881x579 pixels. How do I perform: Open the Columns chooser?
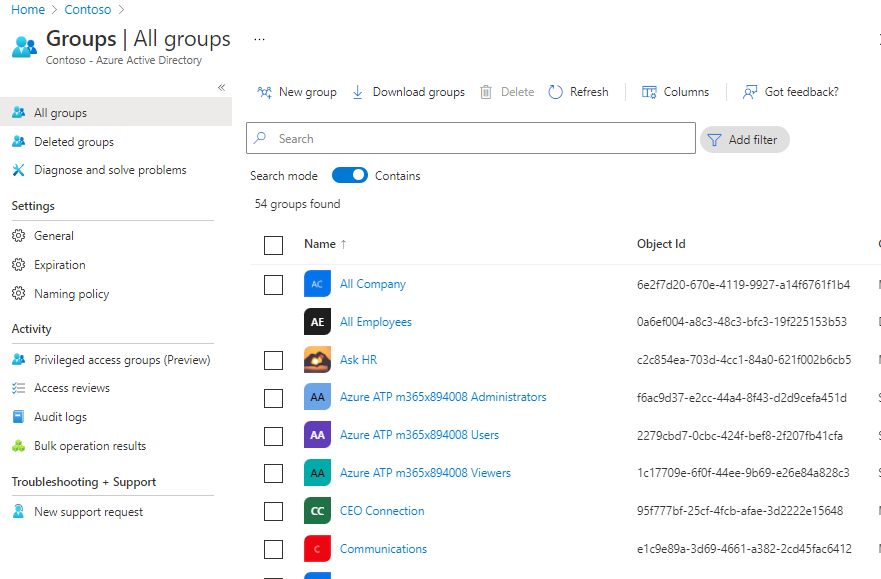(675, 92)
